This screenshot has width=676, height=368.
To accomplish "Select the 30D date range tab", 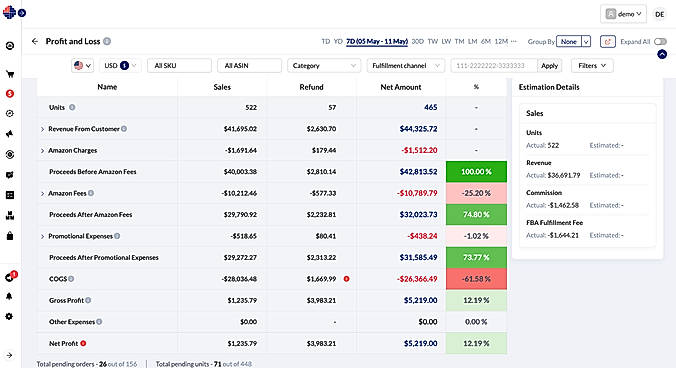I will point(417,41).
